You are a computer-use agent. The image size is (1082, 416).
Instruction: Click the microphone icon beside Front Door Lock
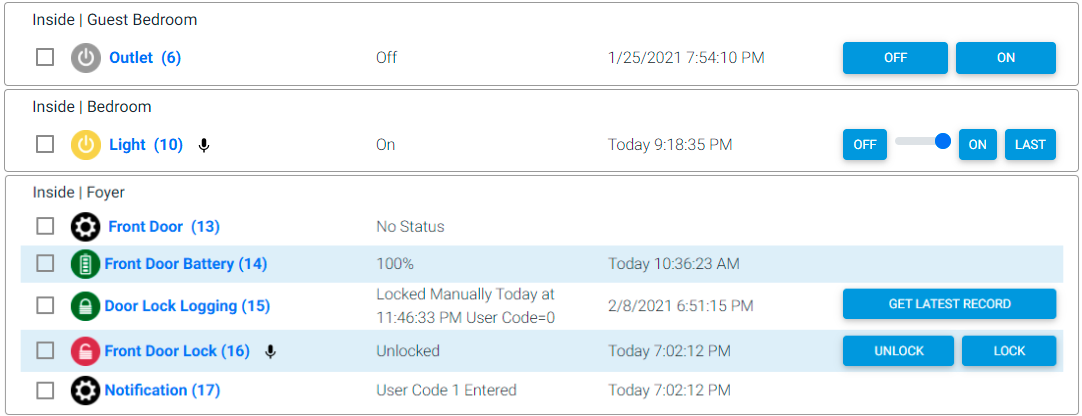[270, 352]
